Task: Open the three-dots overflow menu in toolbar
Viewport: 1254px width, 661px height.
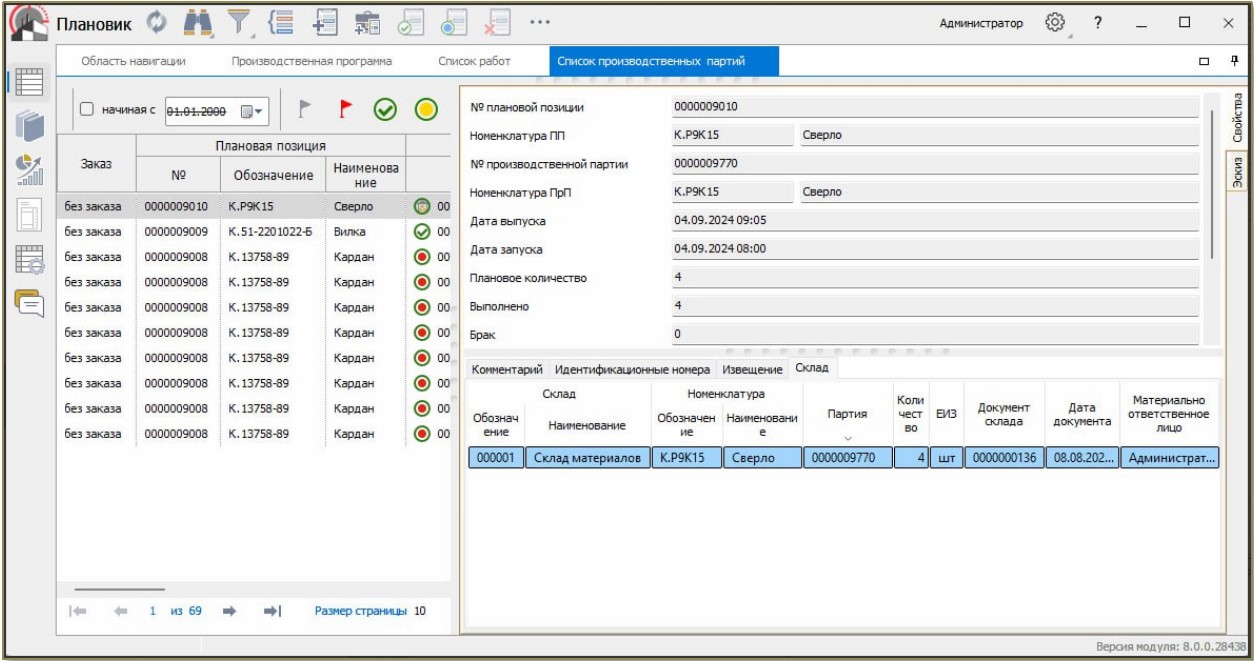Action: click(x=540, y=22)
